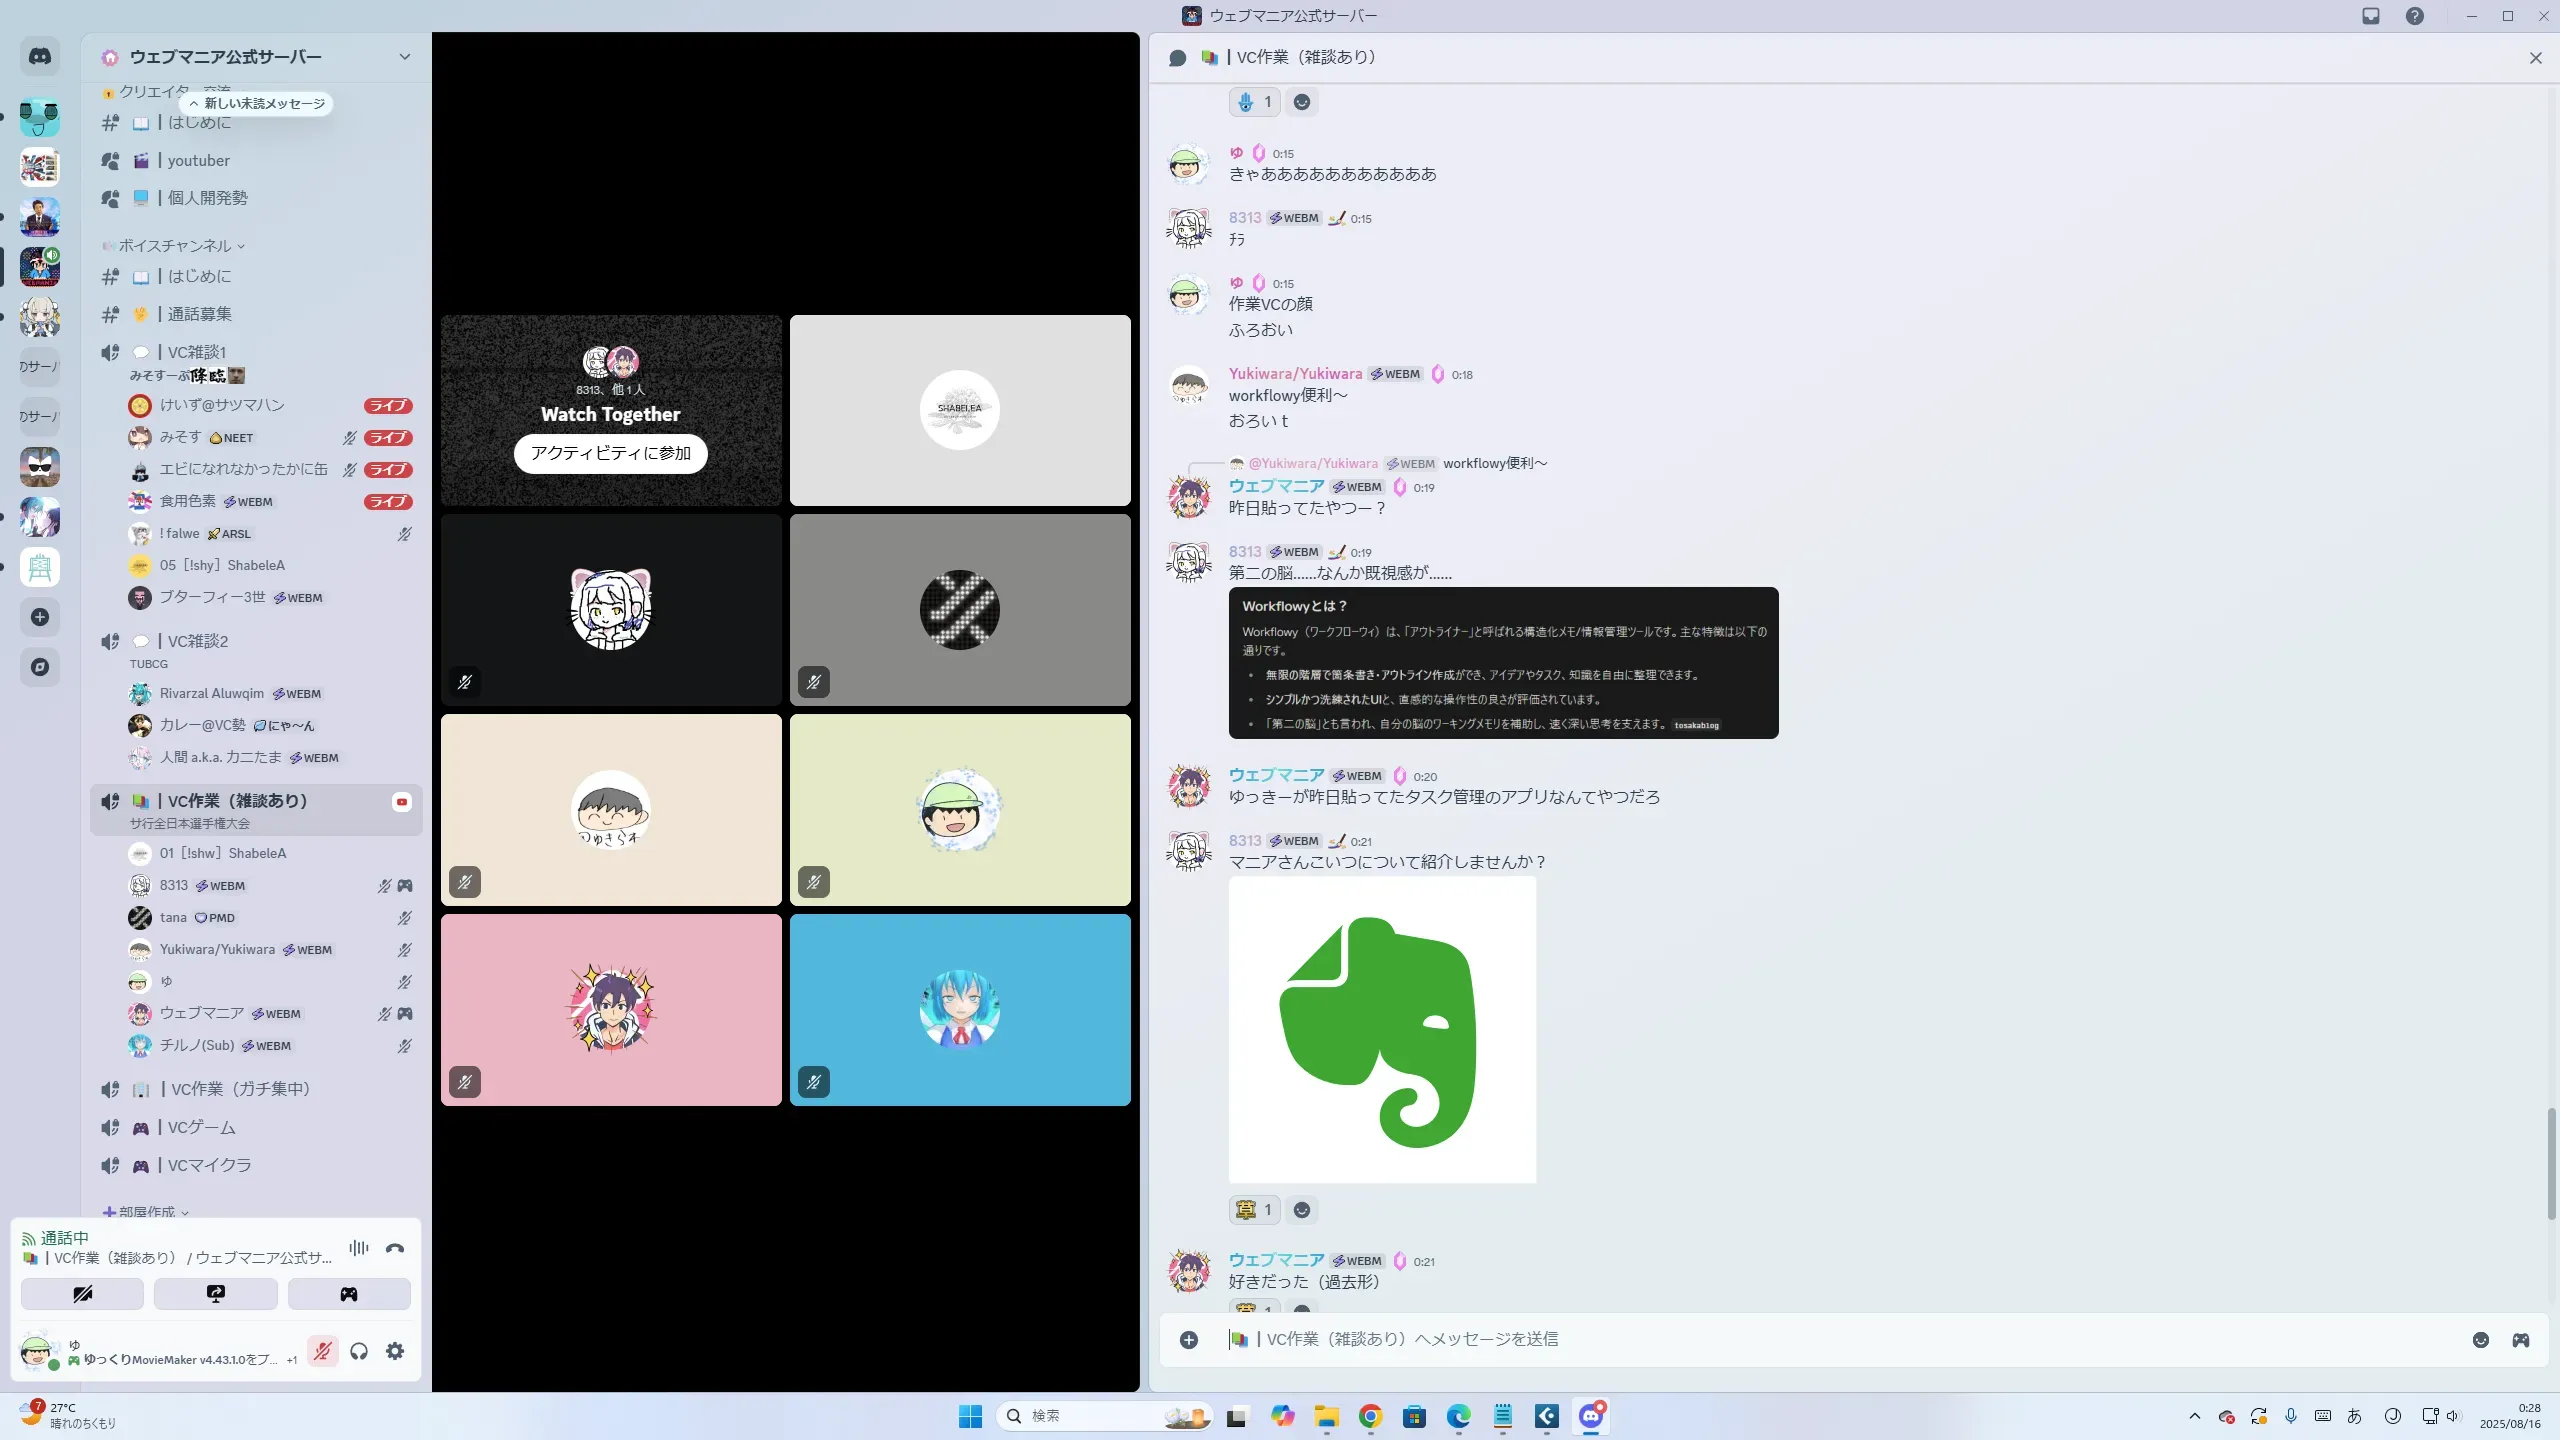This screenshot has width=2560, height=1440.
Task: Click アクティビティに参加 button
Action: [610, 453]
